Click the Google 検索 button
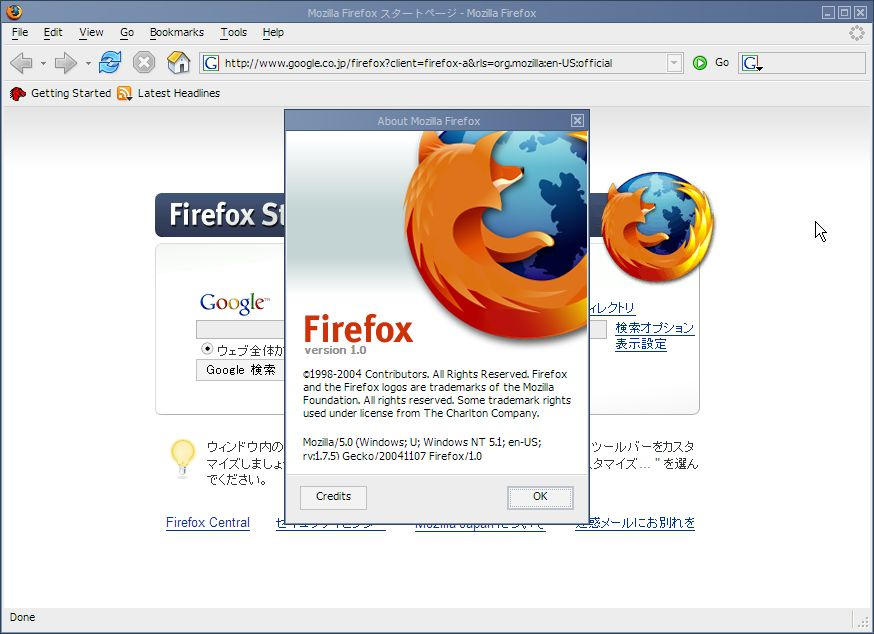Viewport: 874px width, 634px height. tap(240, 370)
